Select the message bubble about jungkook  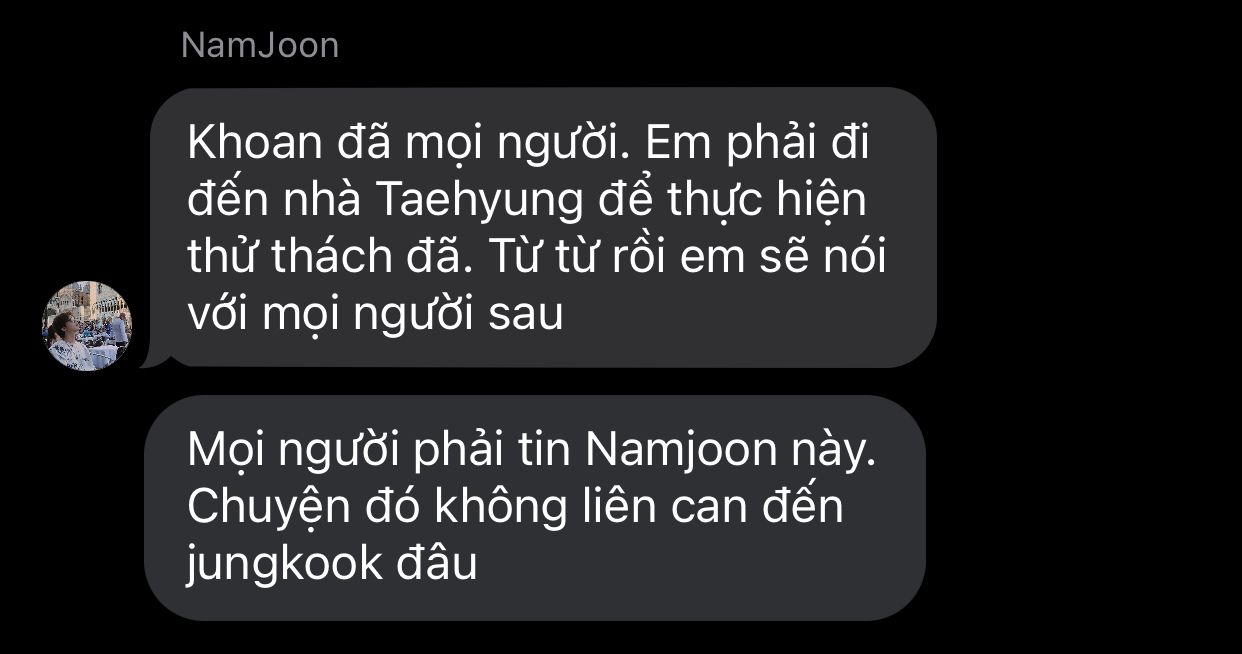534,508
